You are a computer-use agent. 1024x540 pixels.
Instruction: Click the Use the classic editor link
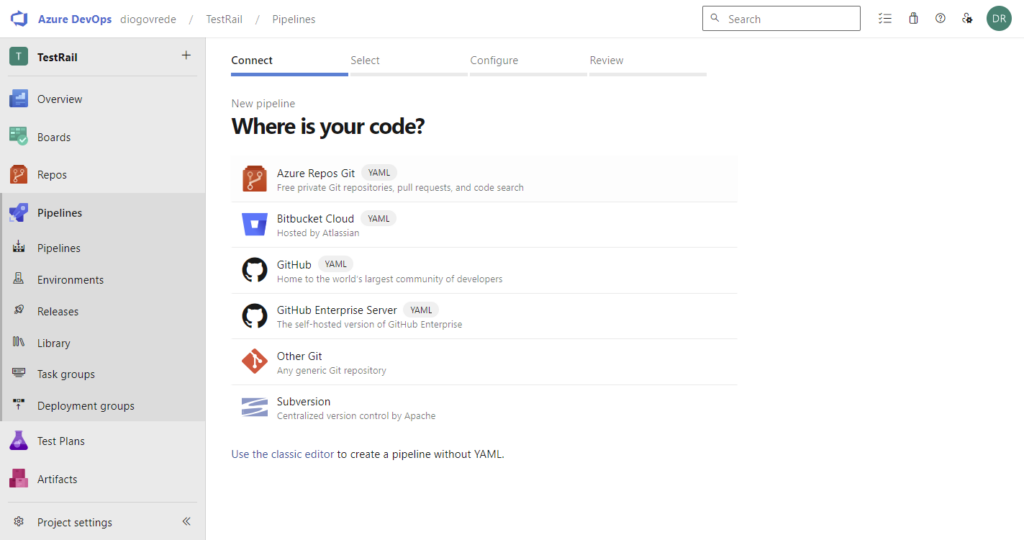[x=282, y=454]
